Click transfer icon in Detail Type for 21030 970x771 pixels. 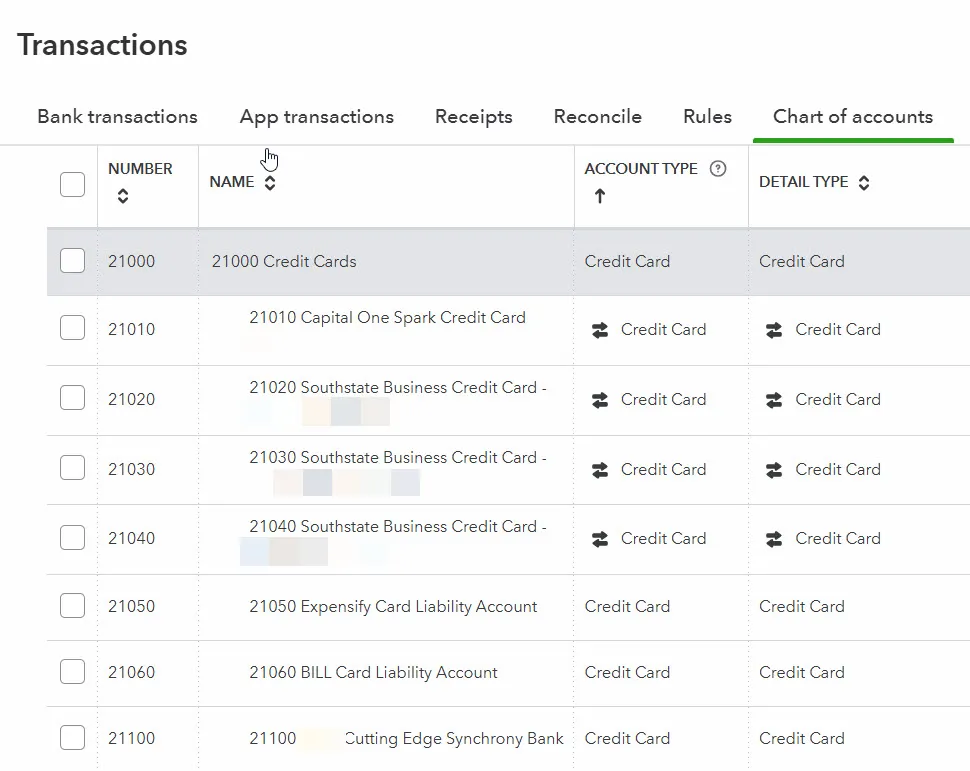(x=774, y=470)
